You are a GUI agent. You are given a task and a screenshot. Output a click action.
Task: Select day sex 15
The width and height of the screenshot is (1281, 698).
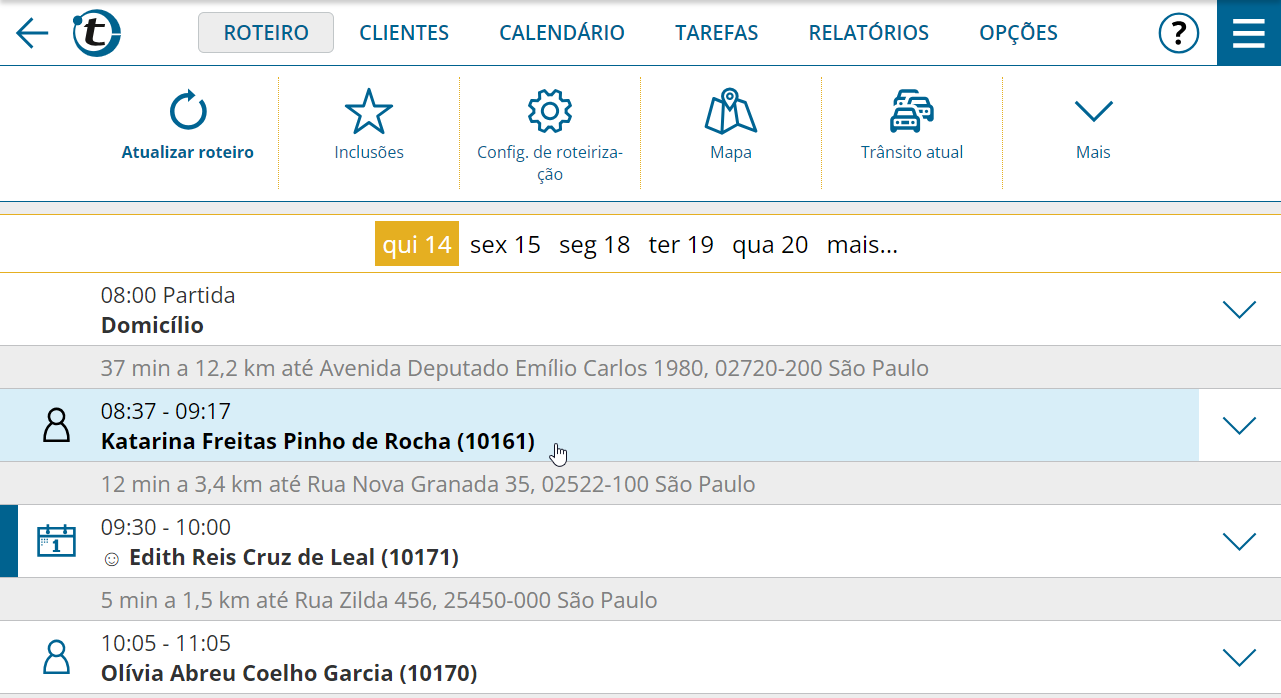tap(505, 244)
